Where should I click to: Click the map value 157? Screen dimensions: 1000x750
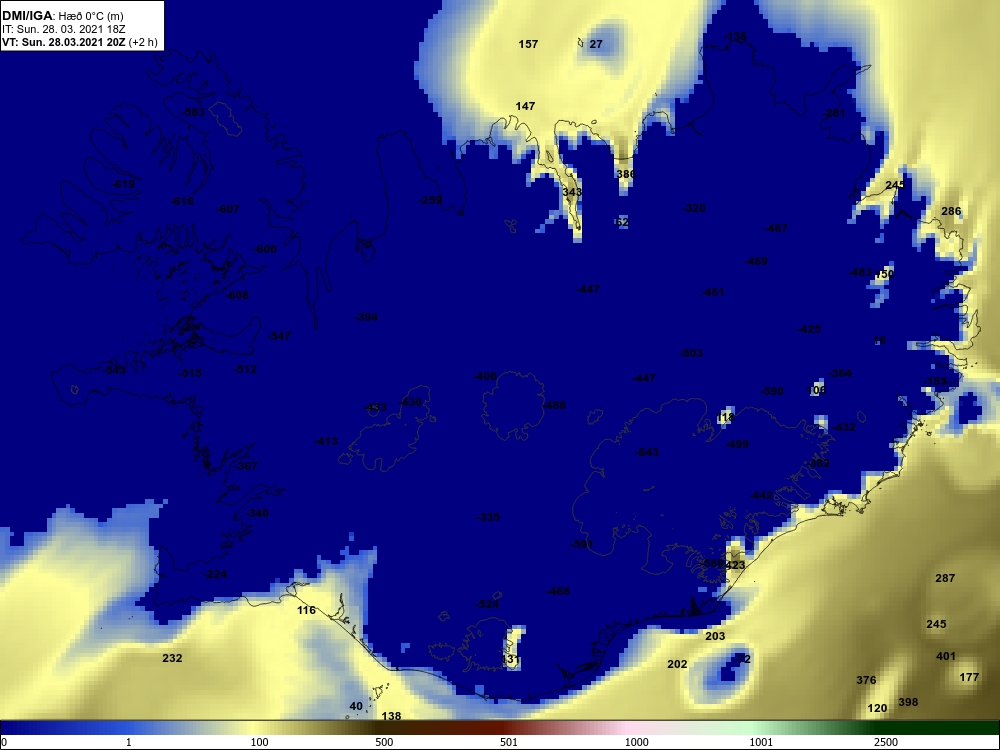(x=528, y=44)
